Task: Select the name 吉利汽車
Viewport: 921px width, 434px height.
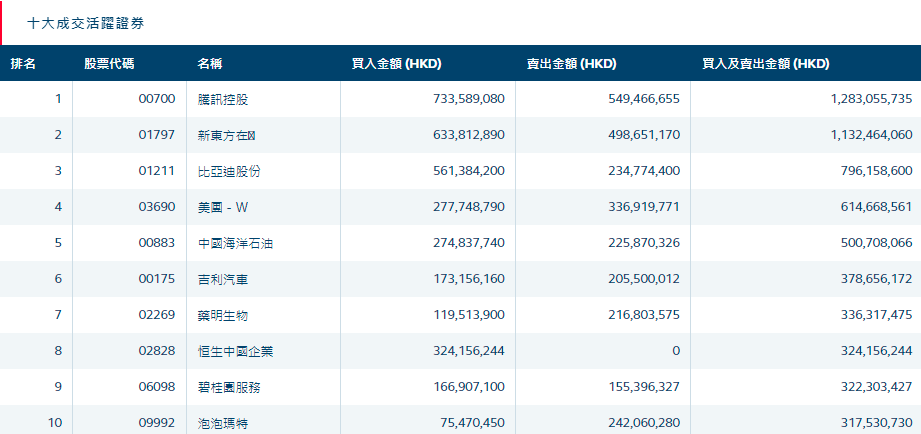Action: [x=223, y=278]
